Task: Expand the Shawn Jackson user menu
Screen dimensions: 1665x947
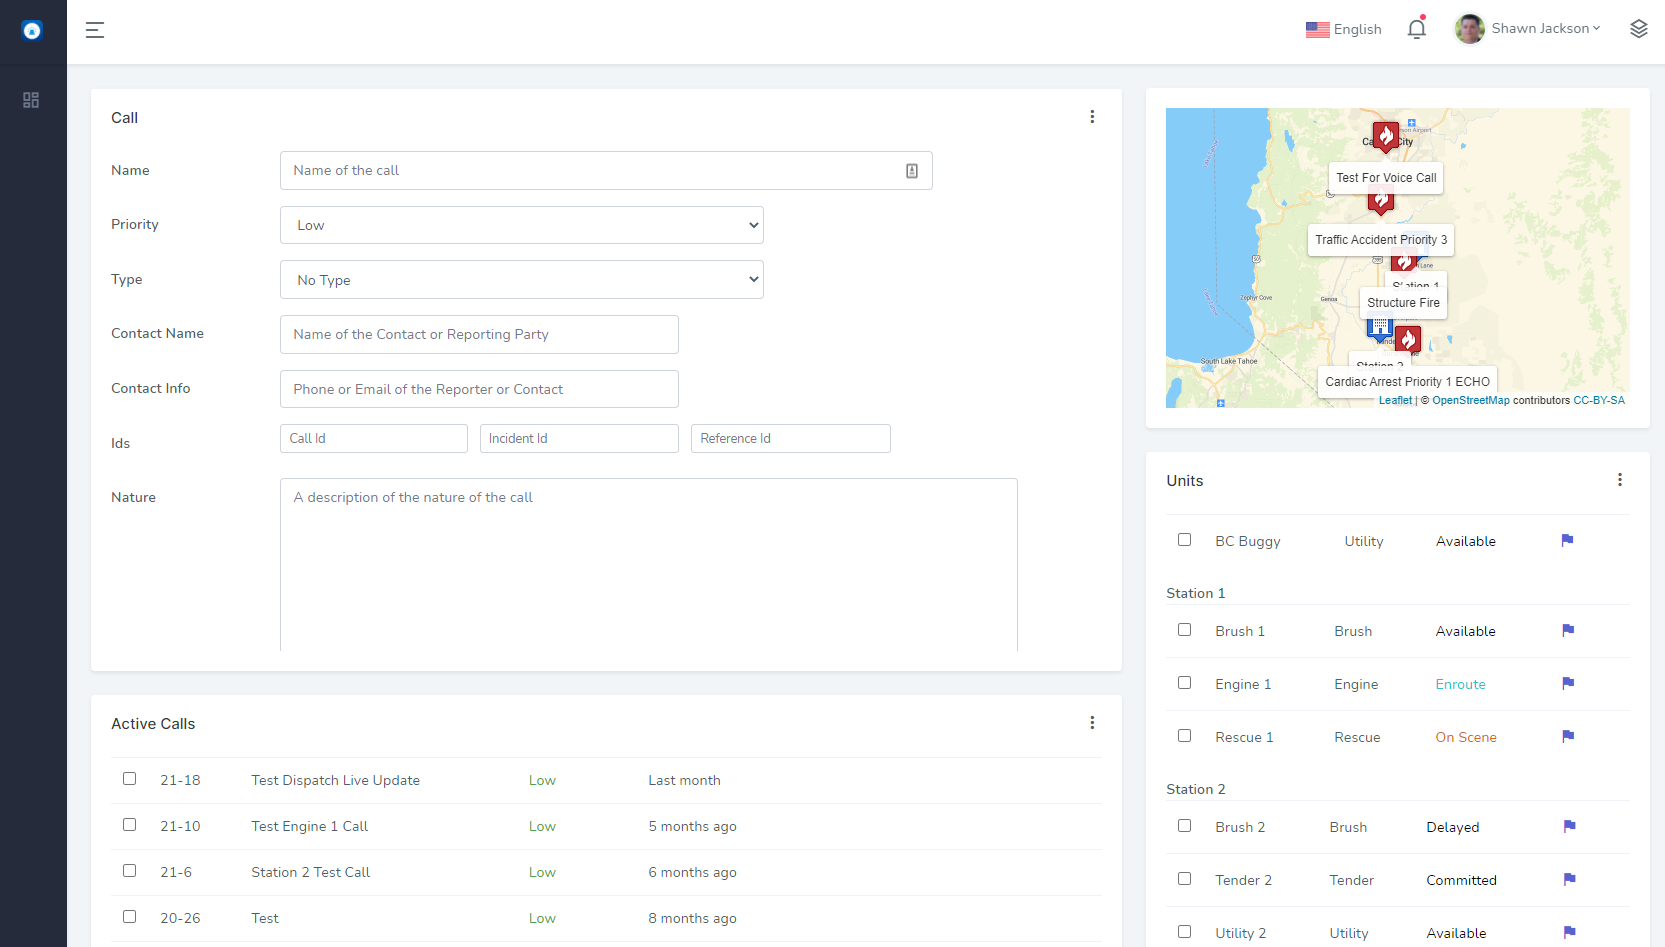Action: pyautogui.click(x=1527, y=28)
